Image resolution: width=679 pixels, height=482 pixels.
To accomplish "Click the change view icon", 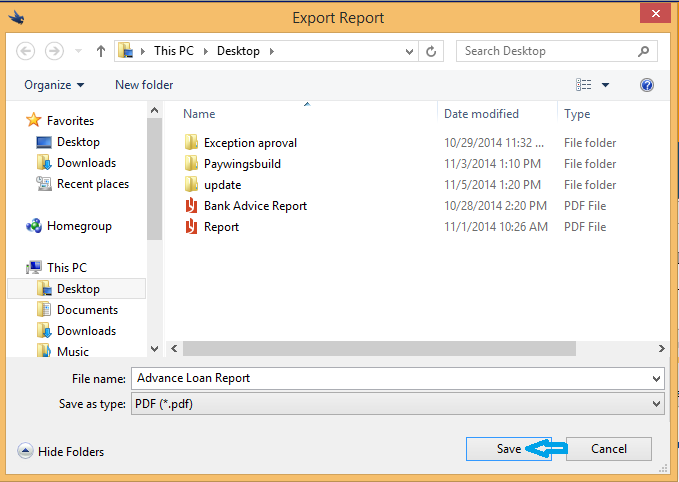I will pyautogui.click(x=584, y=85).
